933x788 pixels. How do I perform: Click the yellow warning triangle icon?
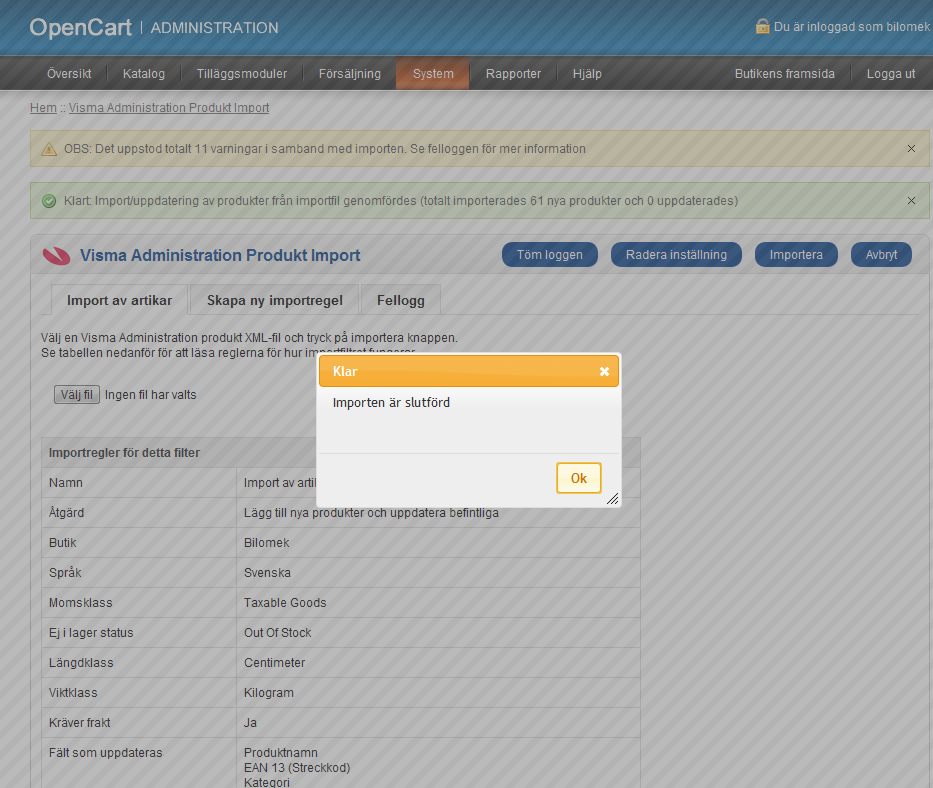tap(49, 149)
